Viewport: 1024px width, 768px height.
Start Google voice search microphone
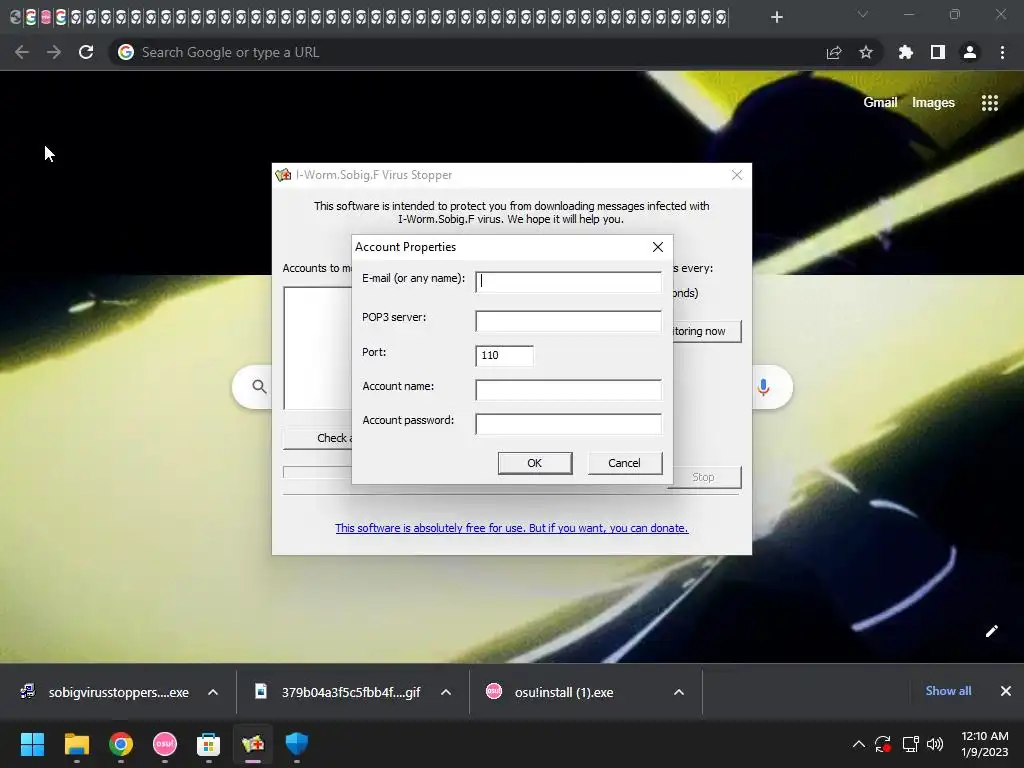[x=763, y=387]
